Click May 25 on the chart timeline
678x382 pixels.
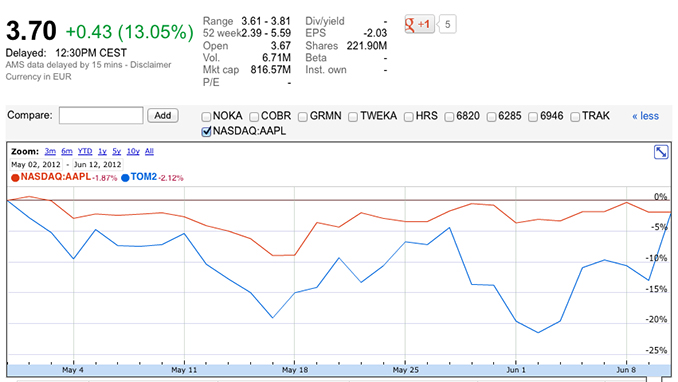tap(406, 370)
